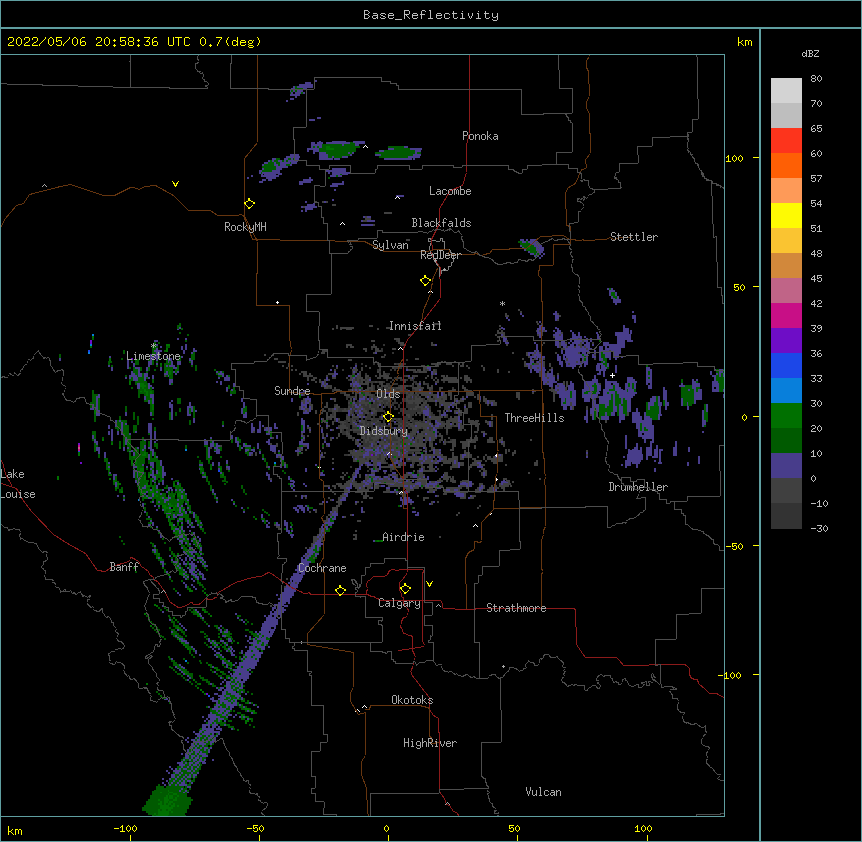The width and height of the screenshot is (862, 842).
Task: Click the Lake Louise label
Action: [18, 484]
